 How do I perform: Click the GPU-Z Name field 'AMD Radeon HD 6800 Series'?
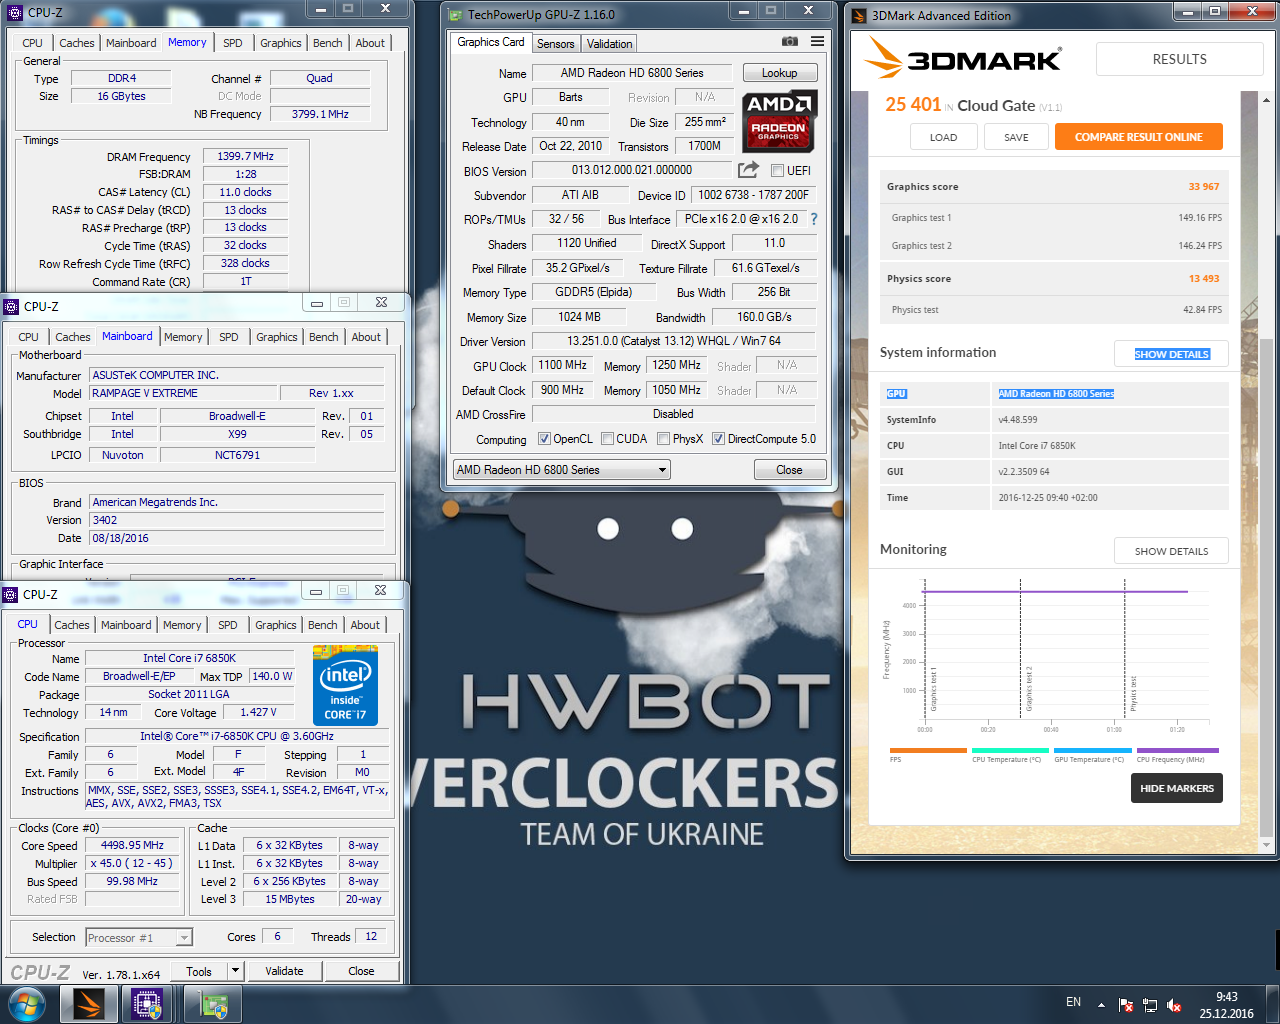coord(632,73)
